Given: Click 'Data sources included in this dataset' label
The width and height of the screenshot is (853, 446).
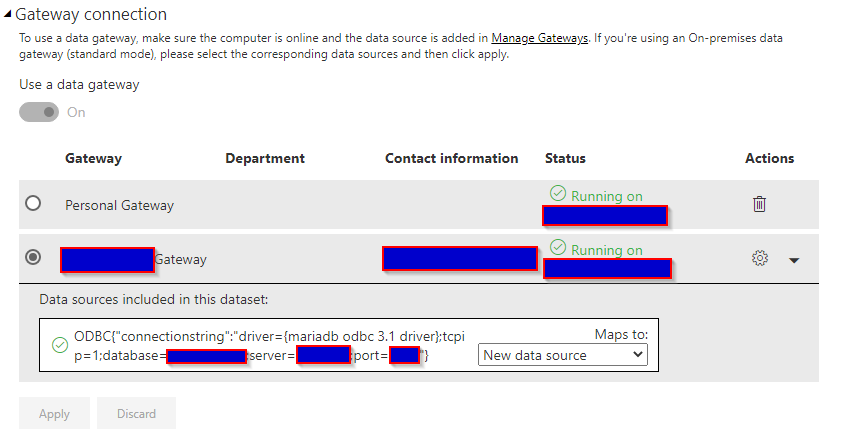Looking at the screenshot, I should tap(153, 300).
